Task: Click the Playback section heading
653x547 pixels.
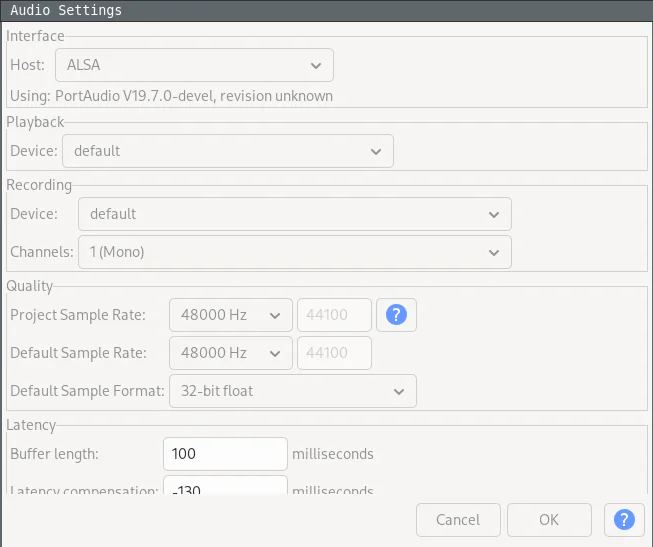Action: pyautogui.click(x=35, y=122)
